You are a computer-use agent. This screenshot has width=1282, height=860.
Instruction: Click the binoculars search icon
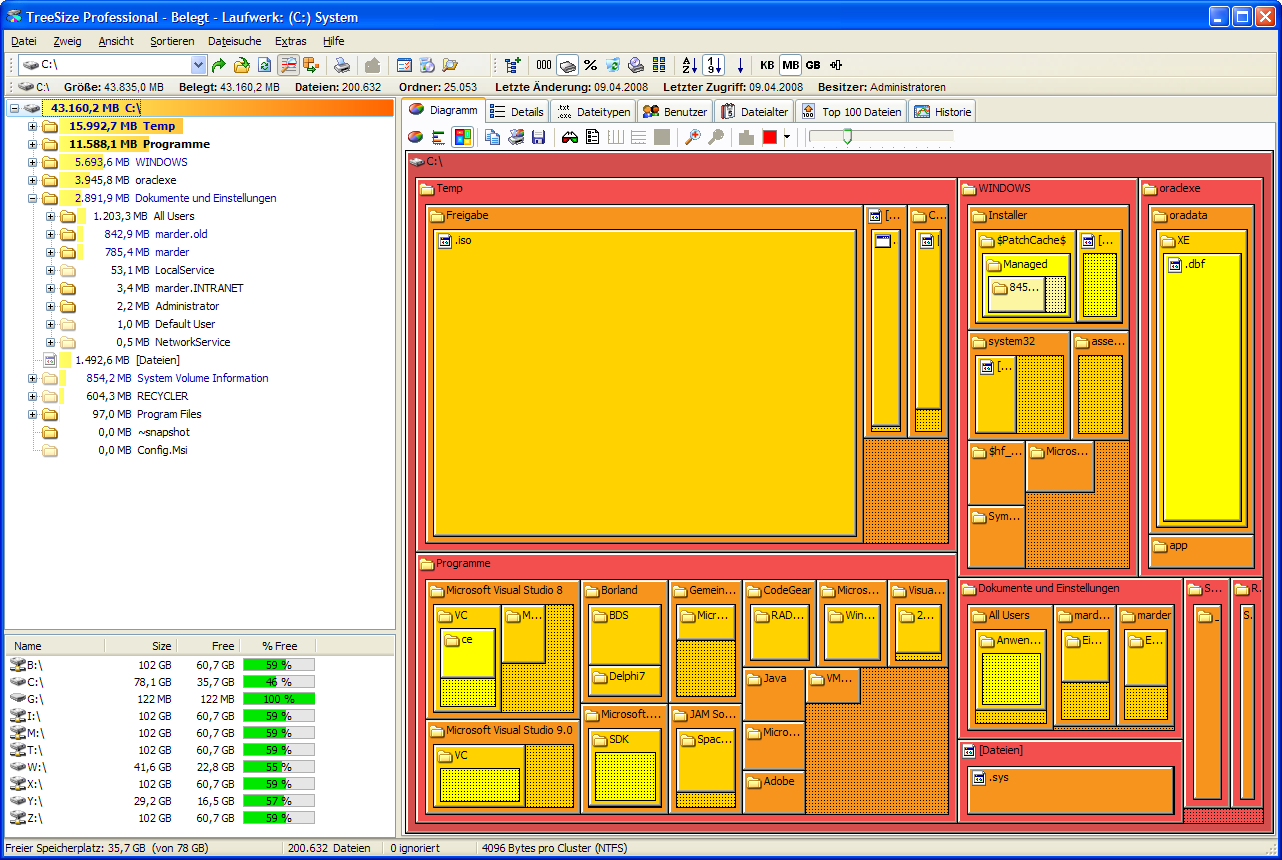[570, 137]
